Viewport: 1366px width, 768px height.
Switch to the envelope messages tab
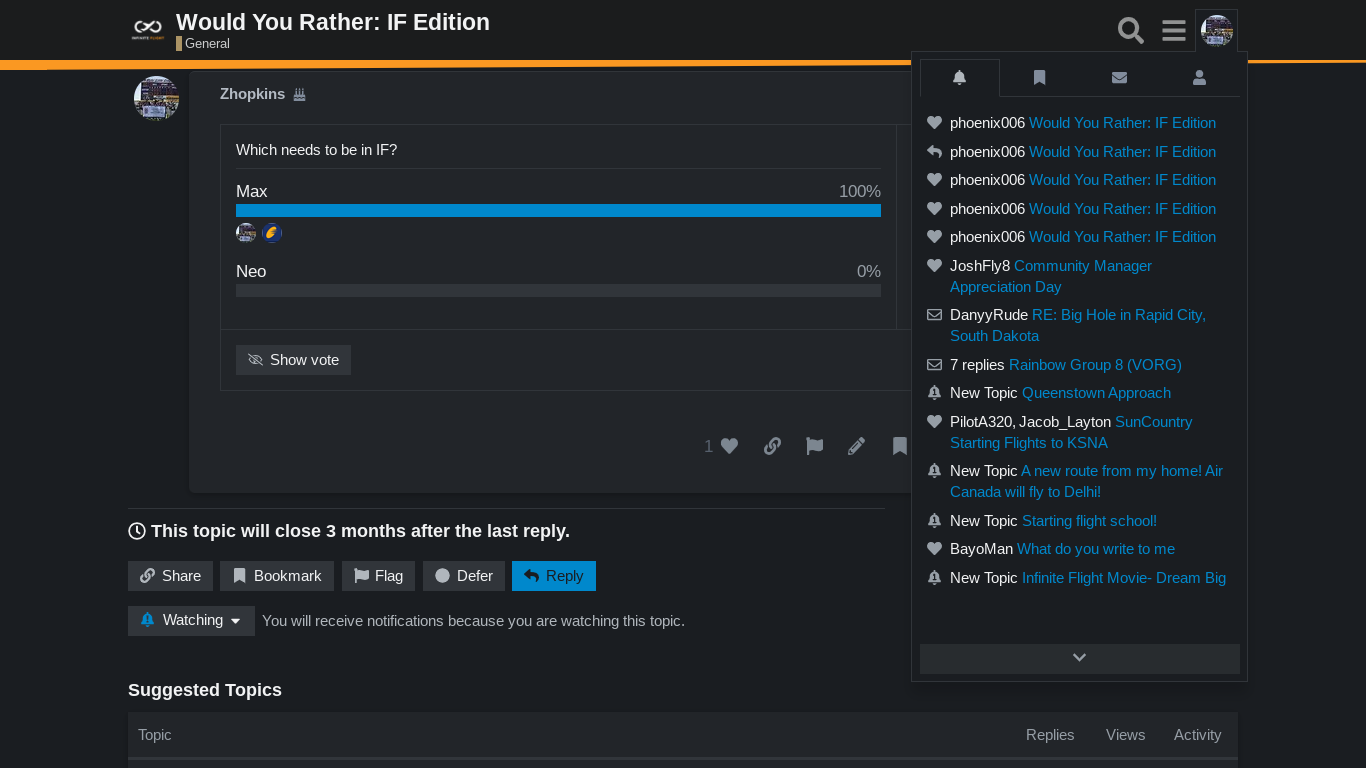click(x=1119, y=78)
